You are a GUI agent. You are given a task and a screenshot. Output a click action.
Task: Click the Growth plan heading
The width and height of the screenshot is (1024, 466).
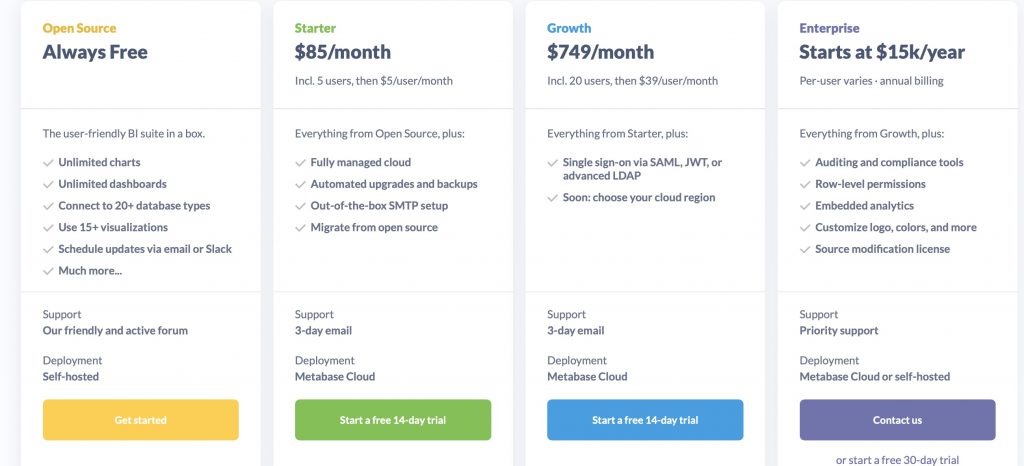click(x=569, y=28)
